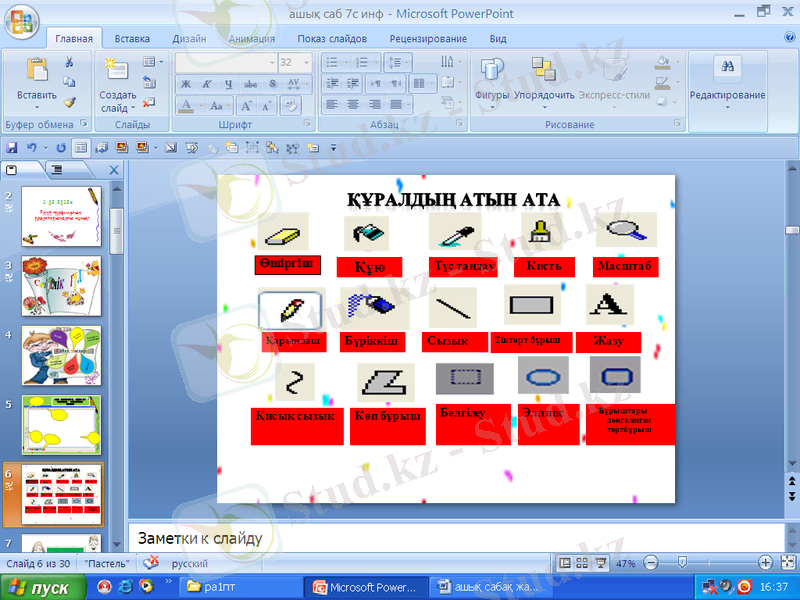Start slideshow from status bar icon
800x600 pixels.
[x=599, y=563]
